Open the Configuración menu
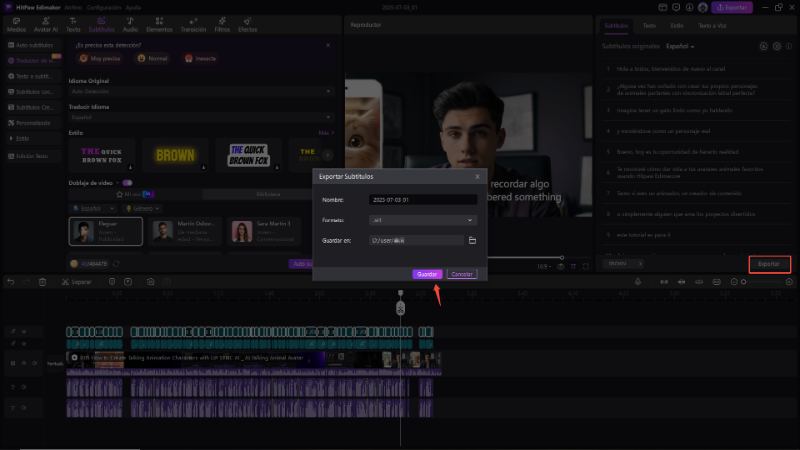800x450 pixels. [x=104, y=8]
